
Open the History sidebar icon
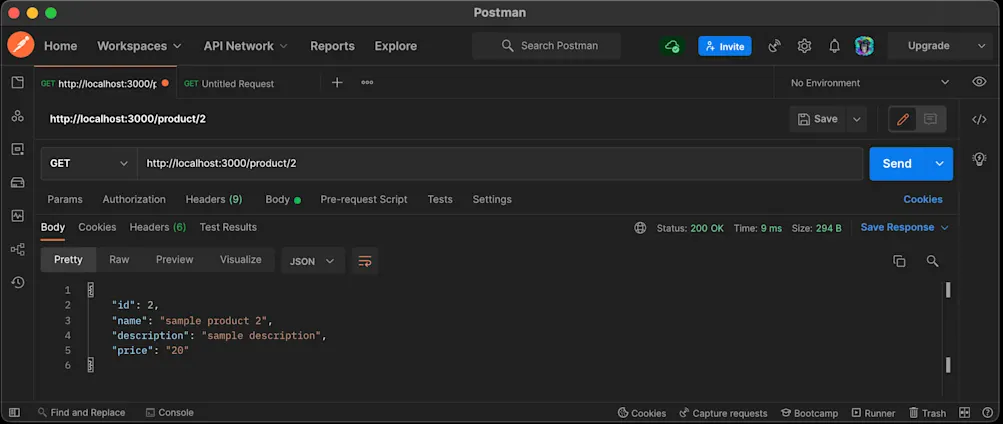click(x=17, y=282)
